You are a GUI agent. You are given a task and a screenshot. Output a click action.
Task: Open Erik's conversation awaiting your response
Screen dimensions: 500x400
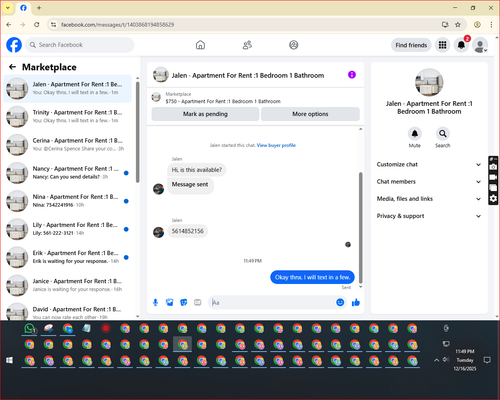click(x=68, y=257)
